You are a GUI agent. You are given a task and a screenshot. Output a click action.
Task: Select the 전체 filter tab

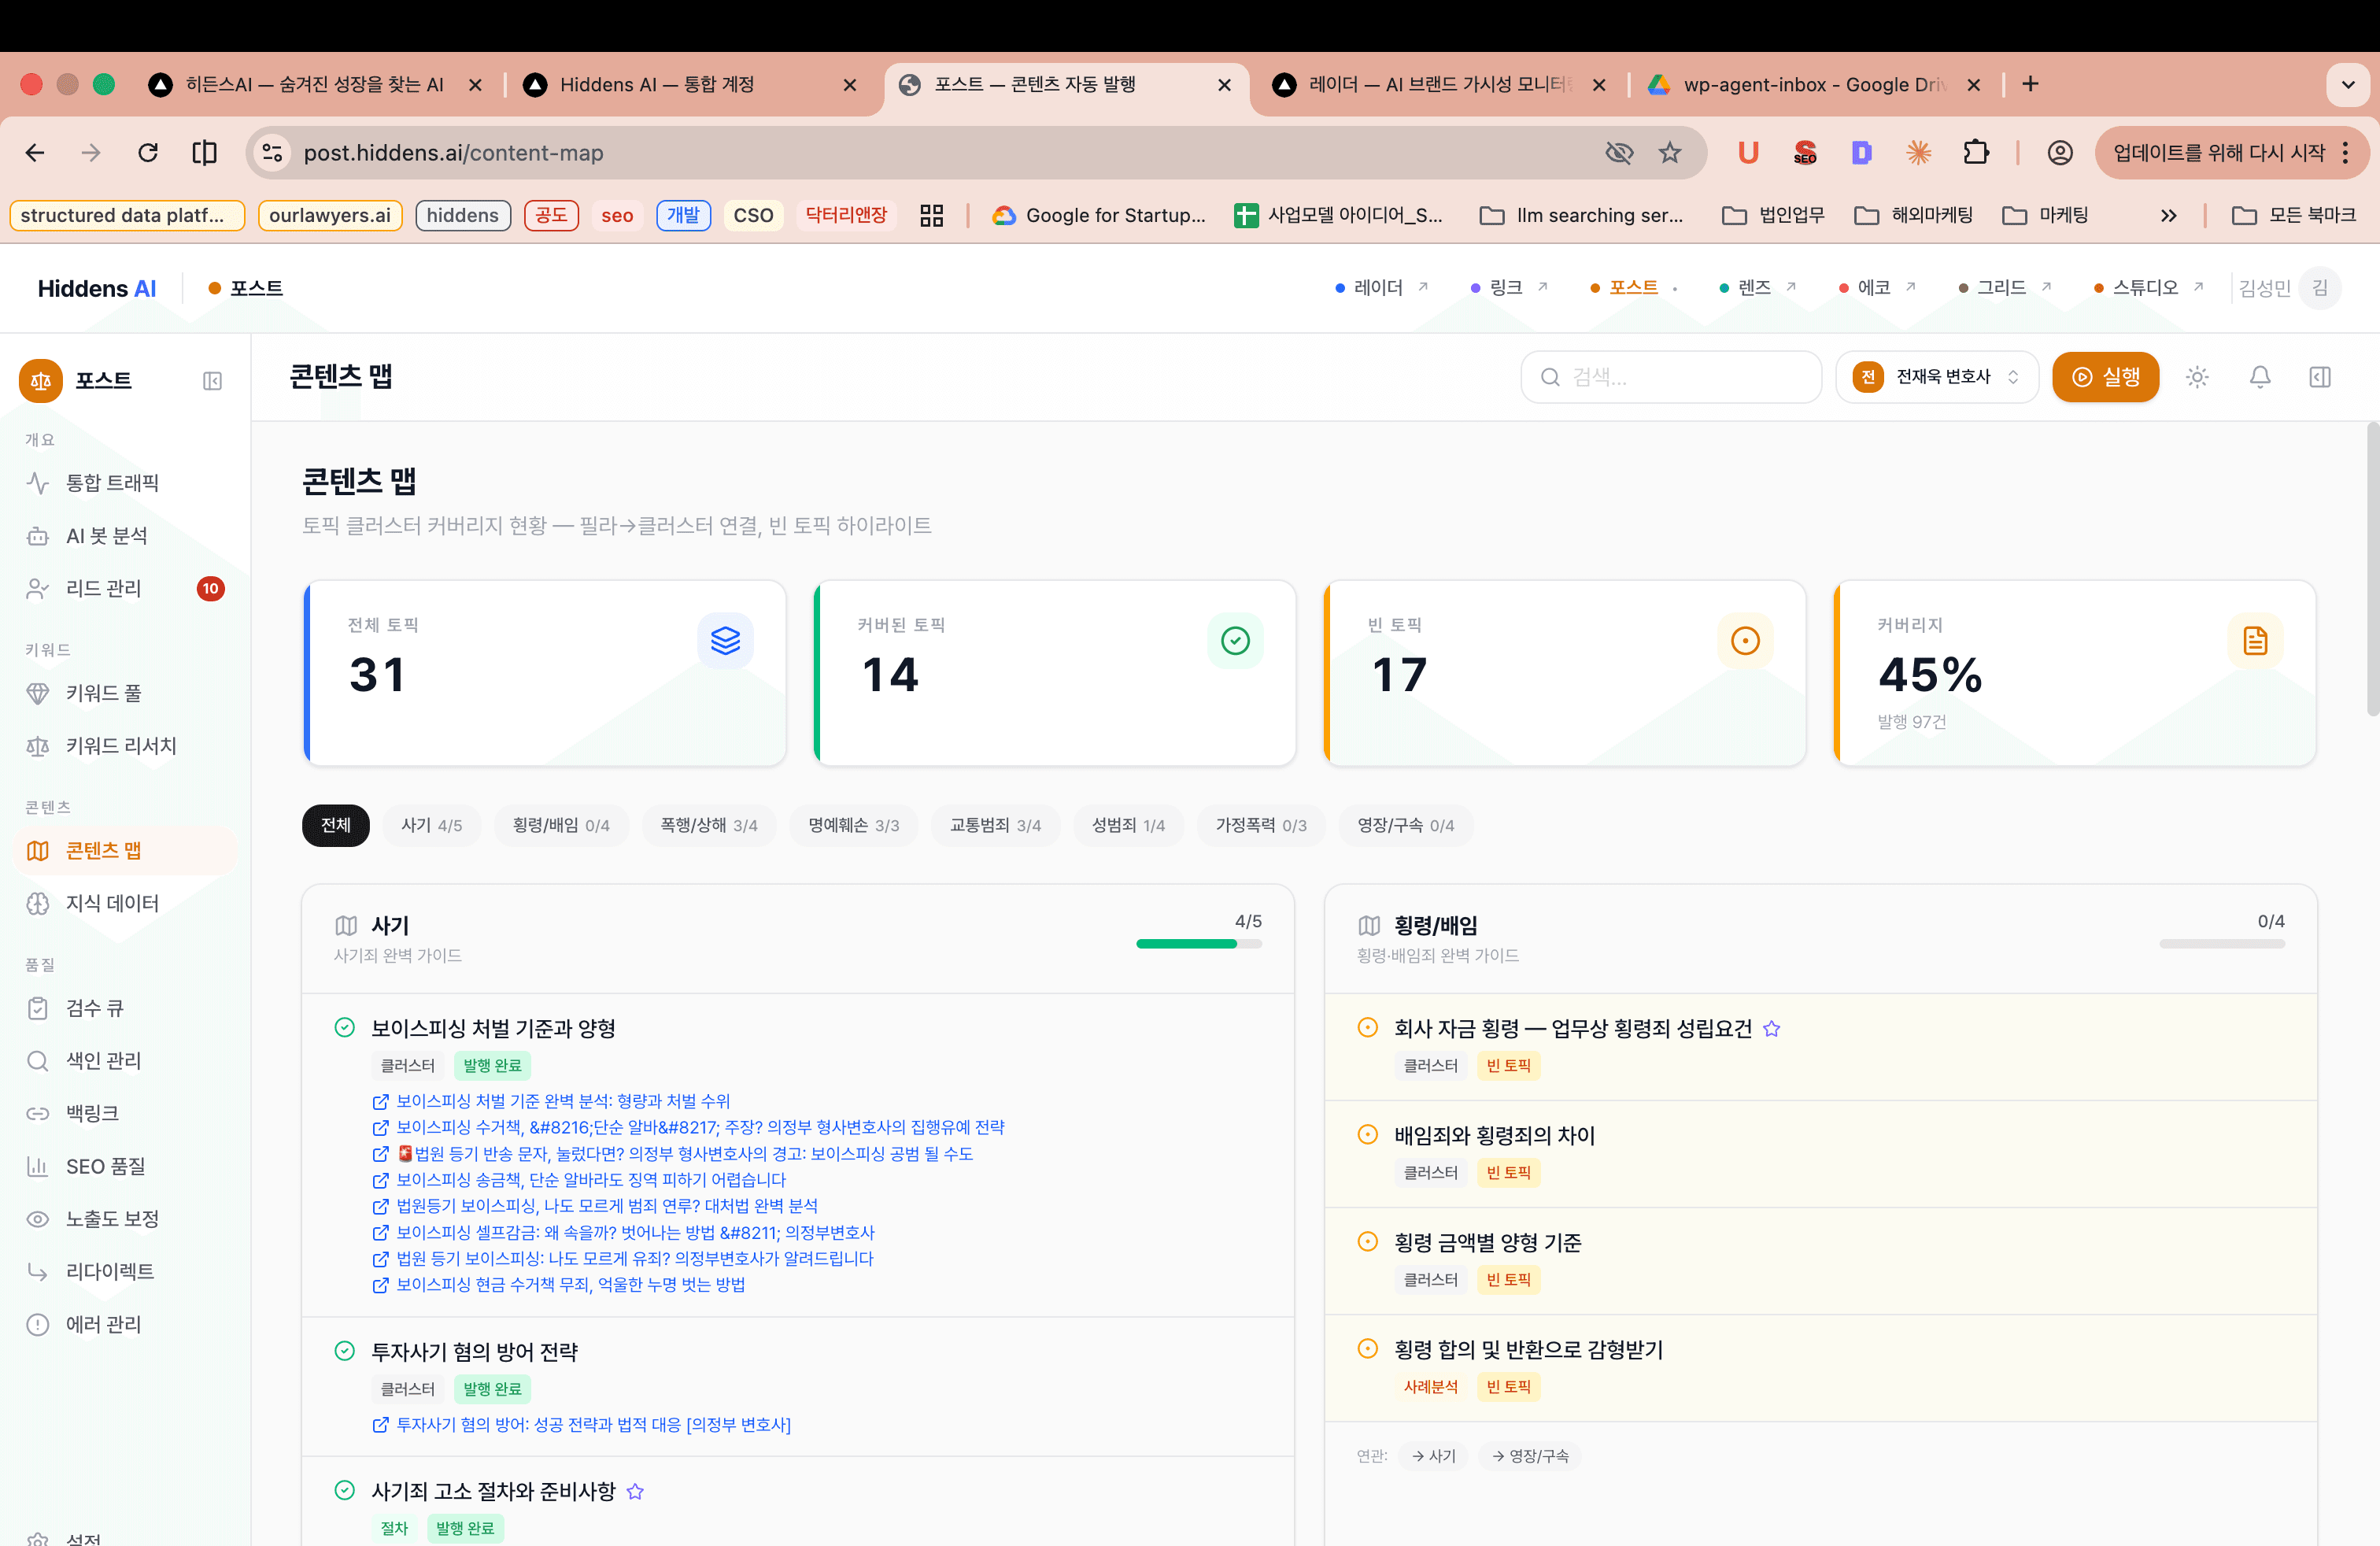pyautogui.click(x=336, y=825)
